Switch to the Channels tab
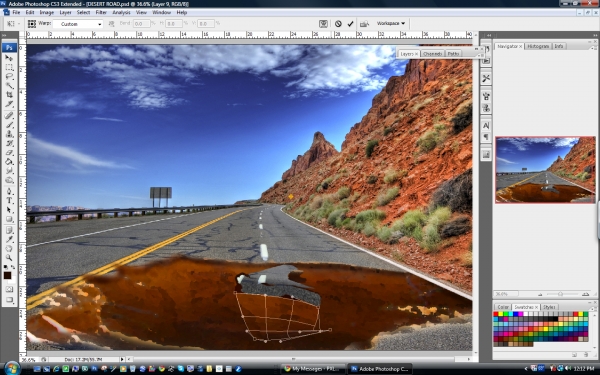The image size is (600, 375). point(433,54)
